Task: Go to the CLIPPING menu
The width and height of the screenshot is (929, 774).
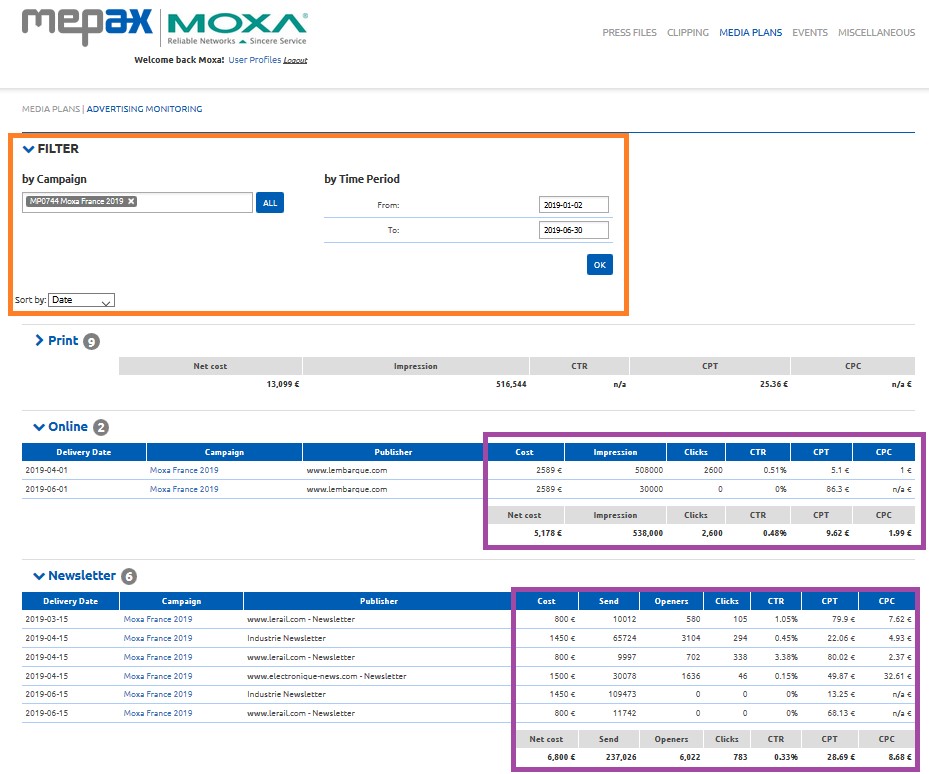Action: [x=688, y=33]
